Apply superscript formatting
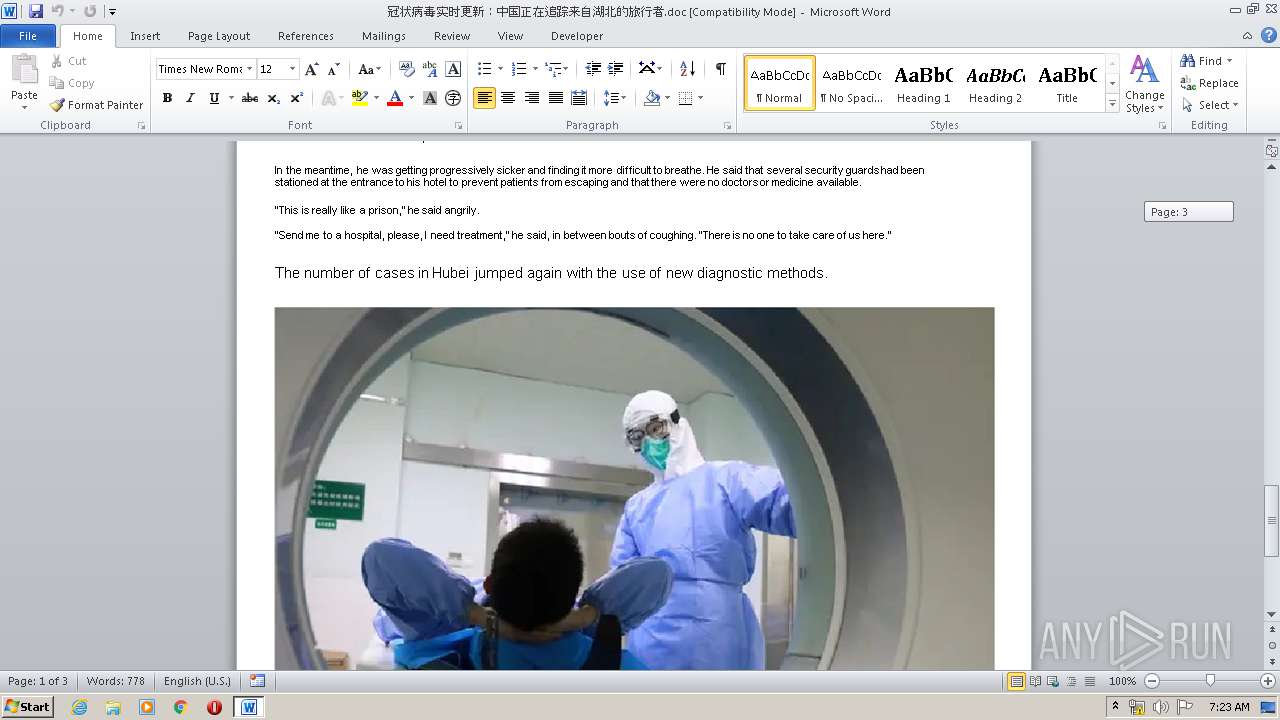 [x=297, y=98]
